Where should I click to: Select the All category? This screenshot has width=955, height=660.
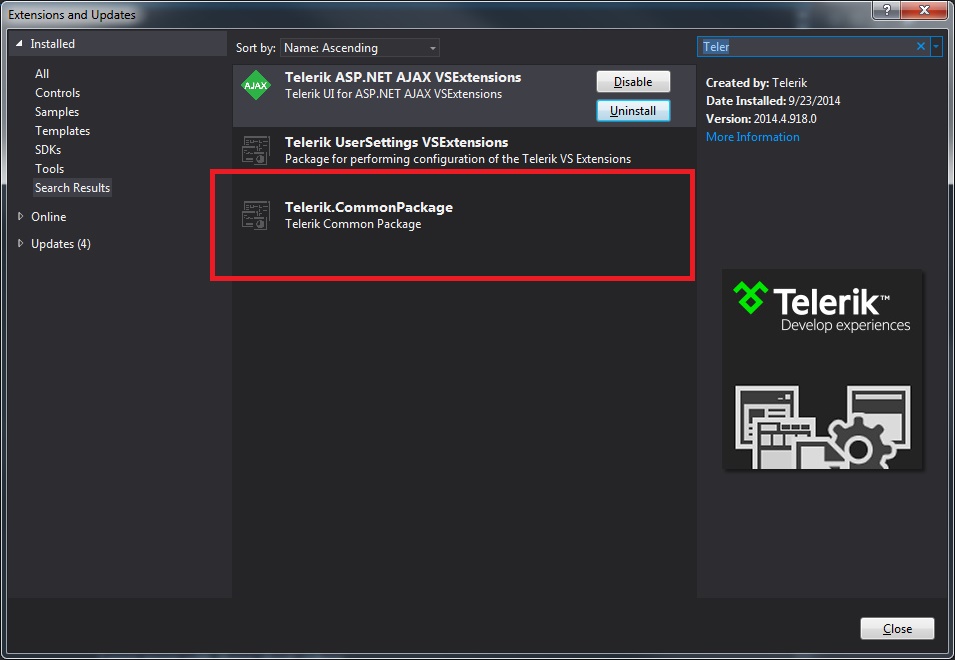tap(42, 74)
